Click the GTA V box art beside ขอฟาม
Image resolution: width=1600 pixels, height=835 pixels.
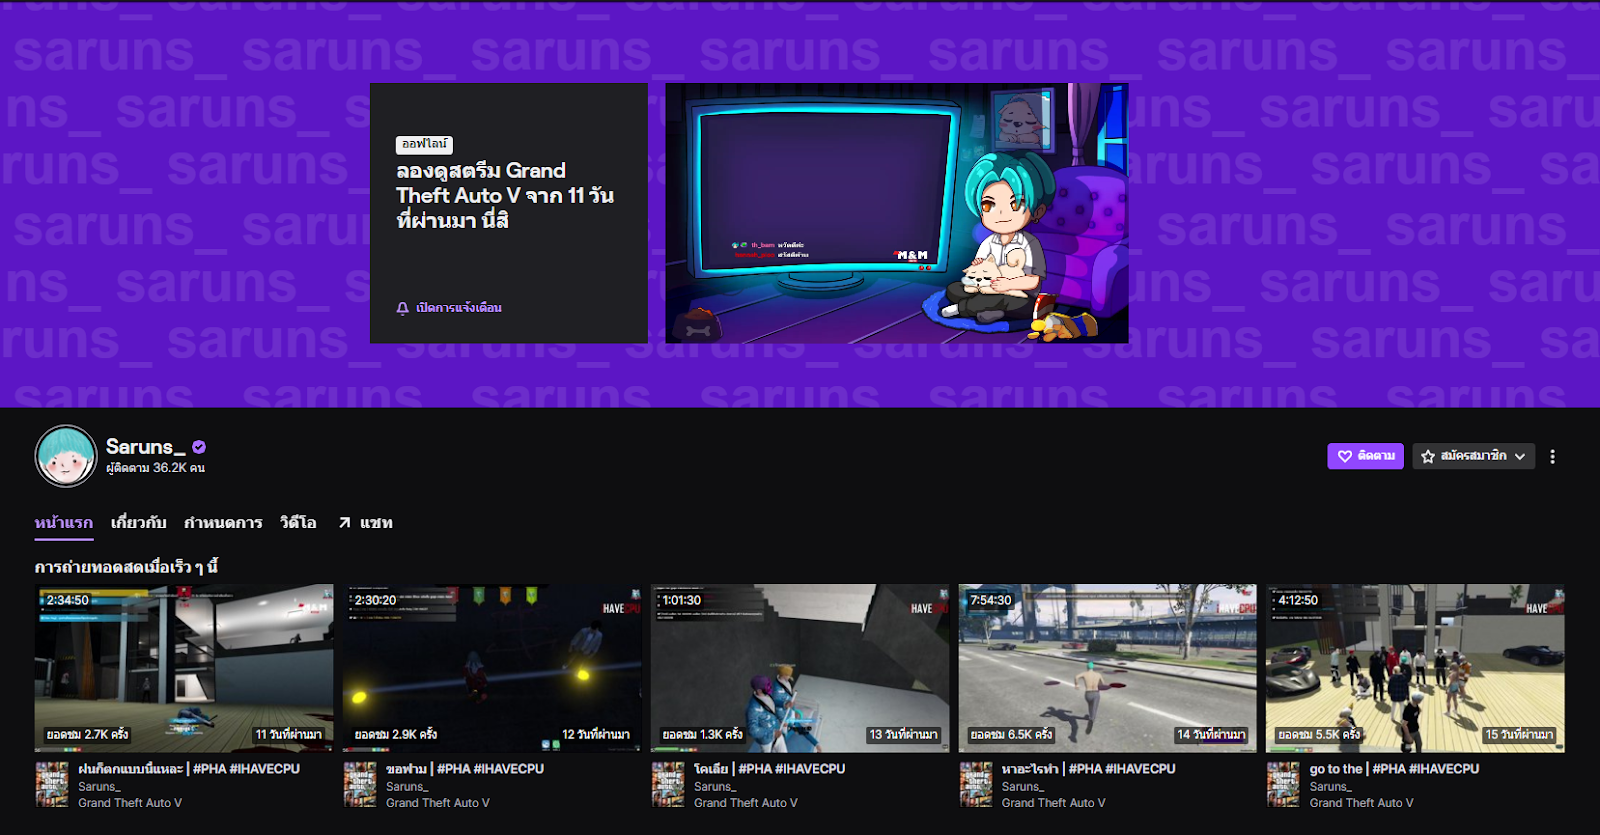coord(360,785)
